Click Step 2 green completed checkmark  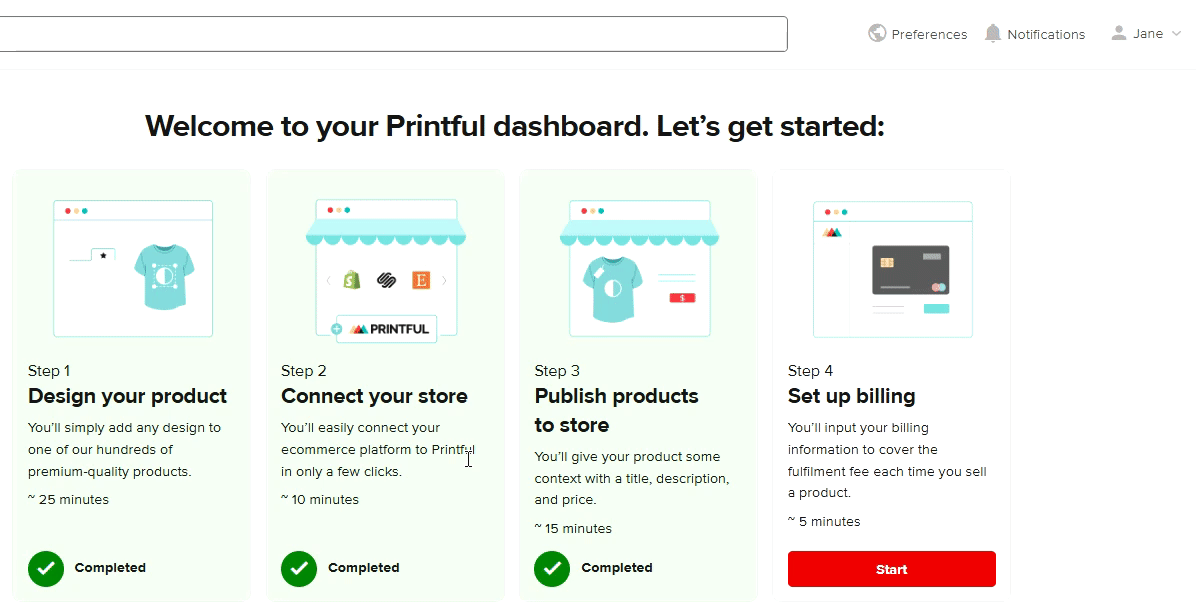(x=299, y=569)
